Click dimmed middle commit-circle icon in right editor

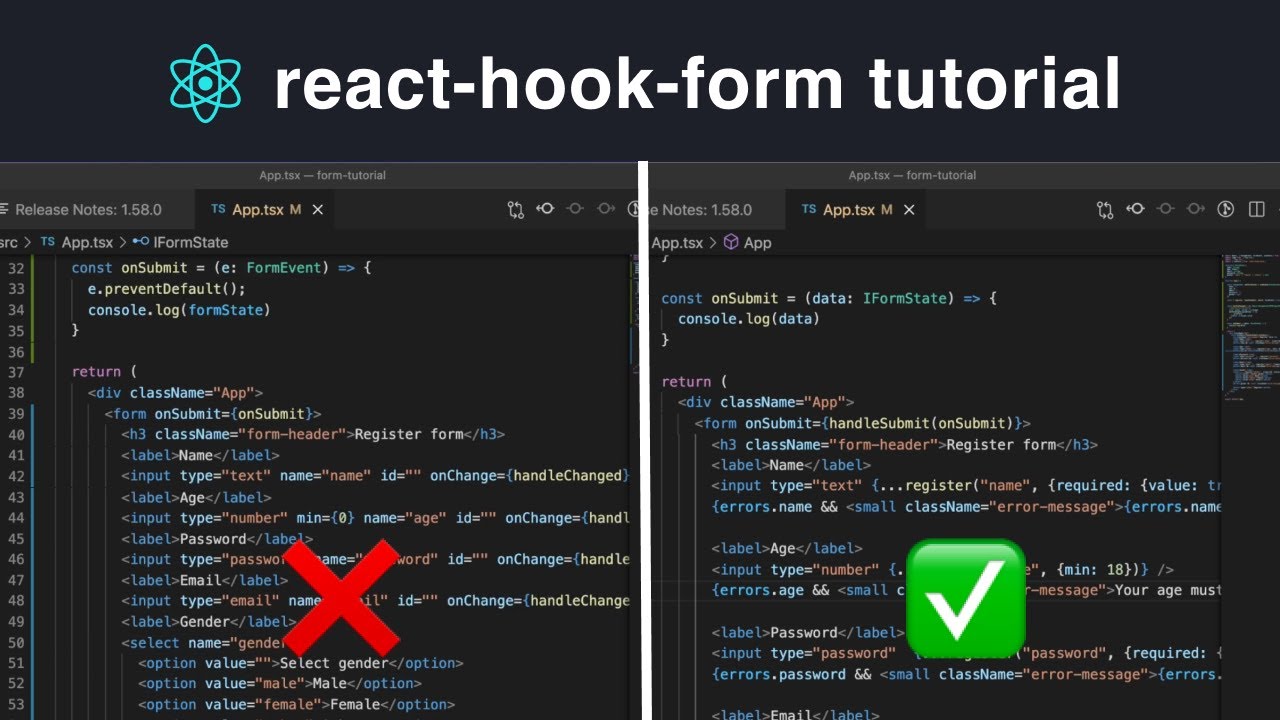pos(1165,209)
